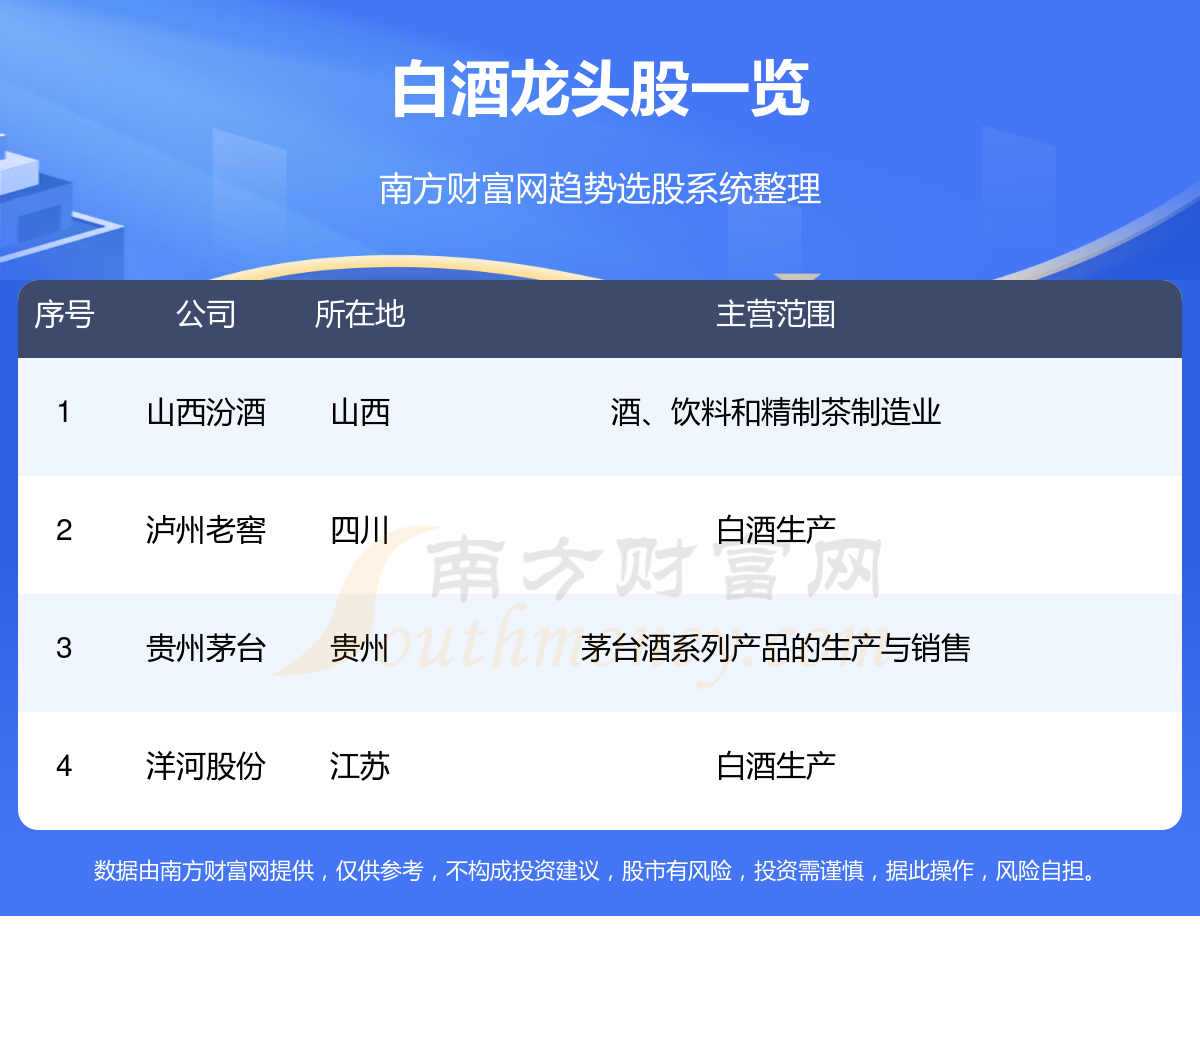This screenshot has width=1200, height=1050.
Task: Select the 山西汾酒 company cell
Action: click(206, 412)
